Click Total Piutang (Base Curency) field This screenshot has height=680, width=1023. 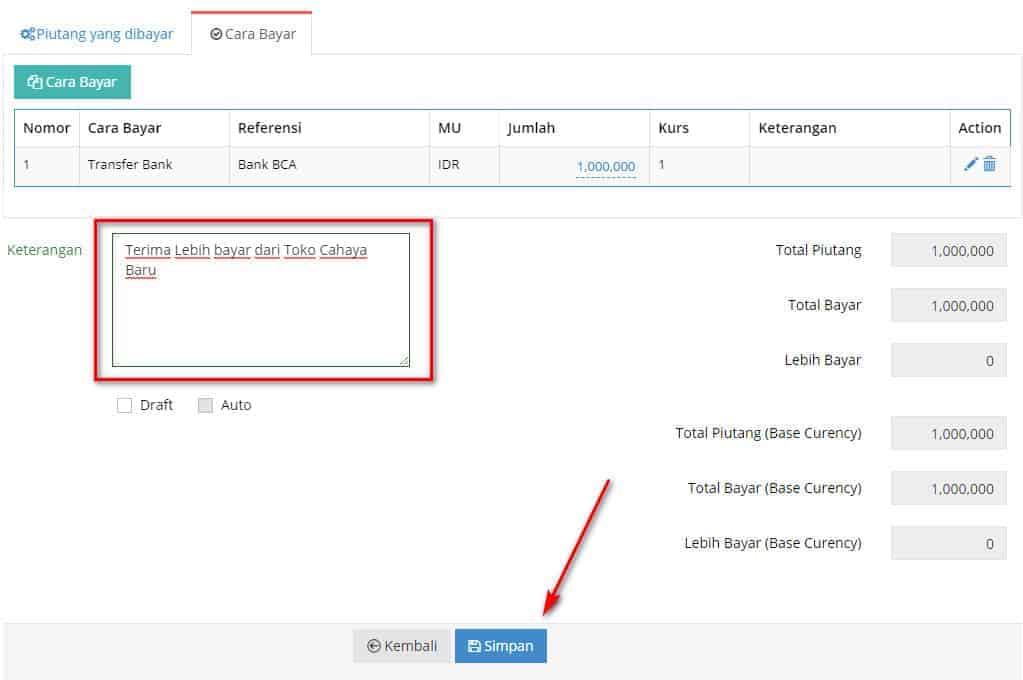[949, 433]
